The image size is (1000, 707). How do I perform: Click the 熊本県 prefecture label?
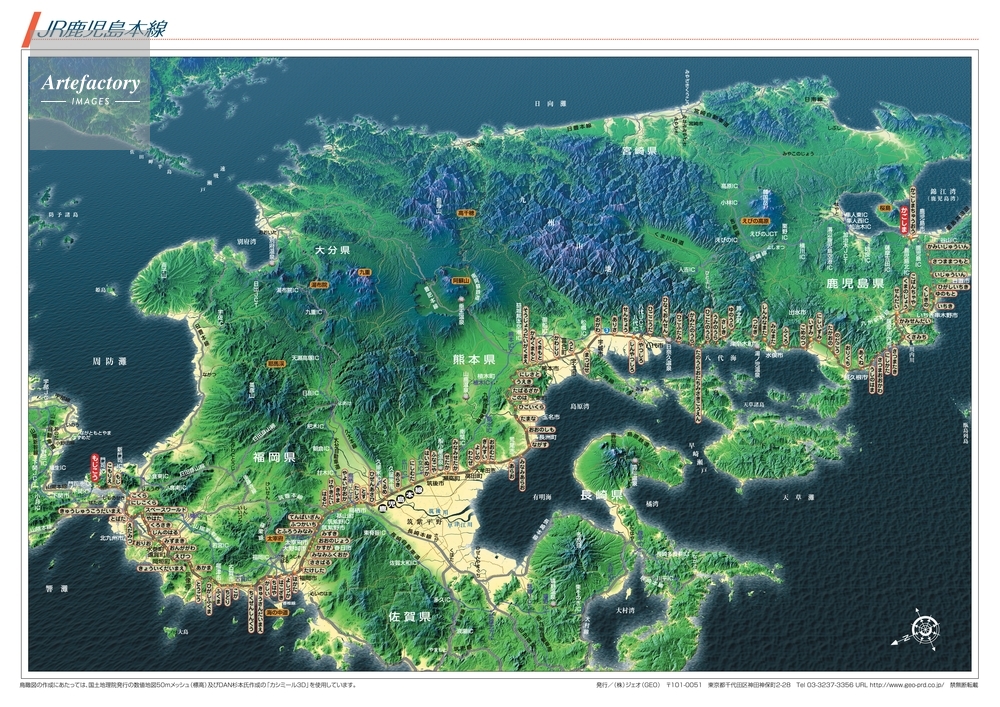(475, 359)
